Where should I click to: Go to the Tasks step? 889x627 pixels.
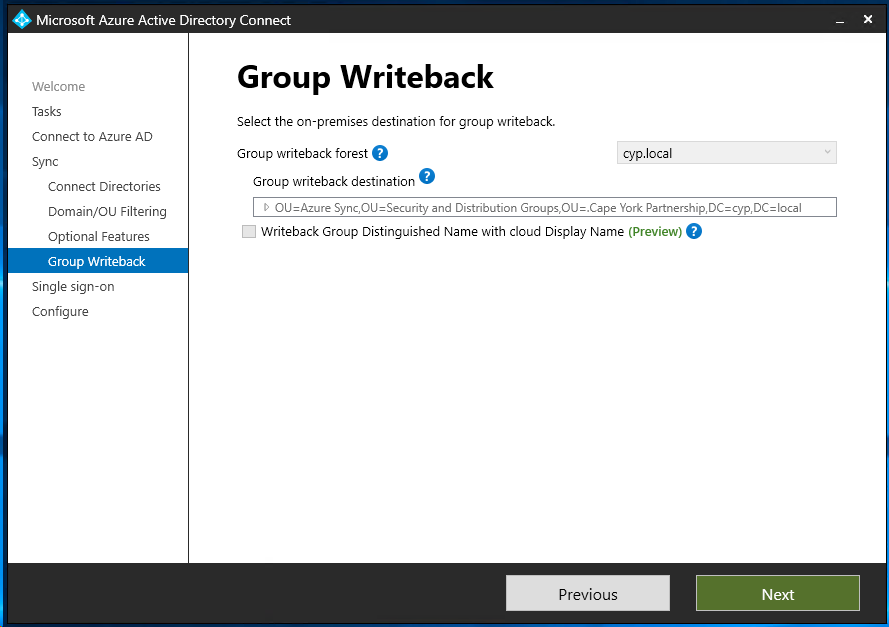tap(46, 111)
